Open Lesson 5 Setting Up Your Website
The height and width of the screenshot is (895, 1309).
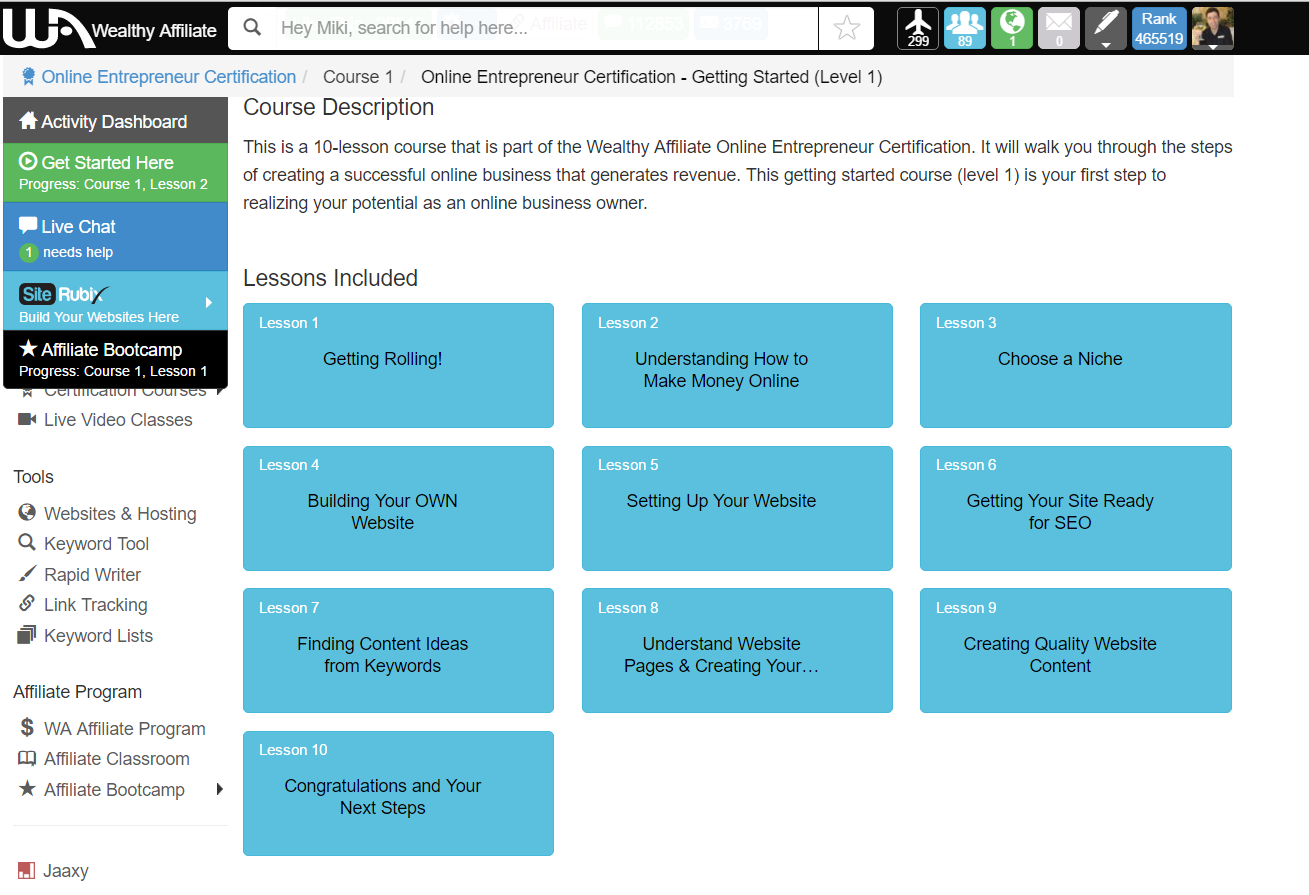point(737,508)
